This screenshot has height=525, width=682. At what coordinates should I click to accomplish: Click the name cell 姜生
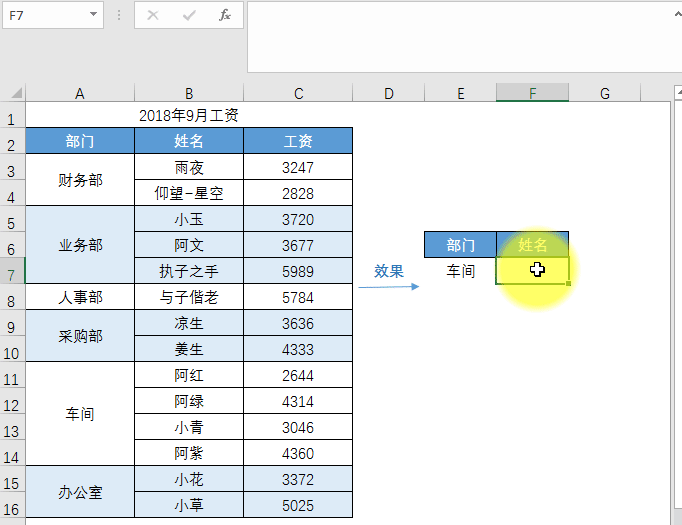coord(189,349)
